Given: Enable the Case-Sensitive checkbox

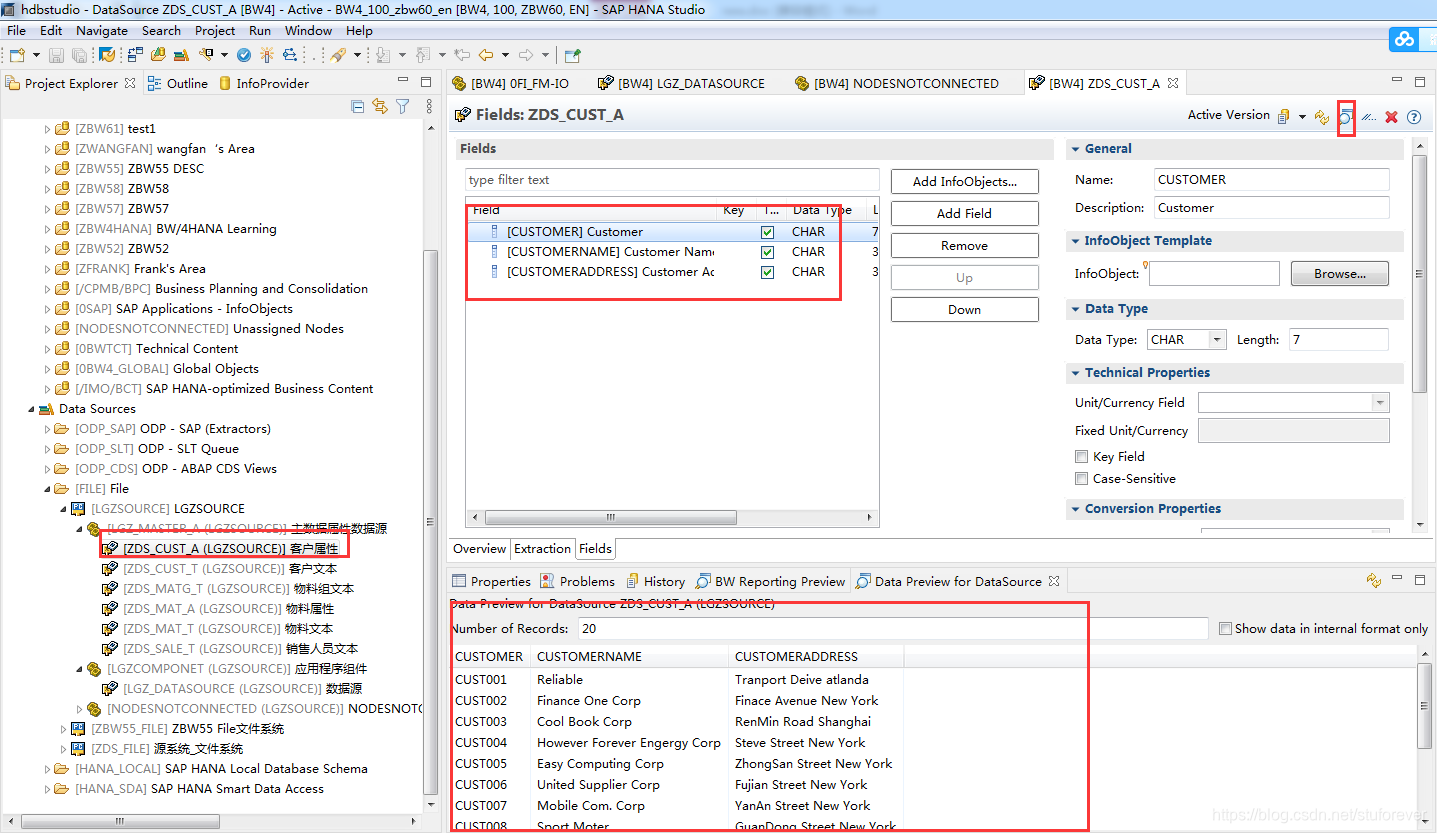Looking at the screenshot, I should 1081,478.
